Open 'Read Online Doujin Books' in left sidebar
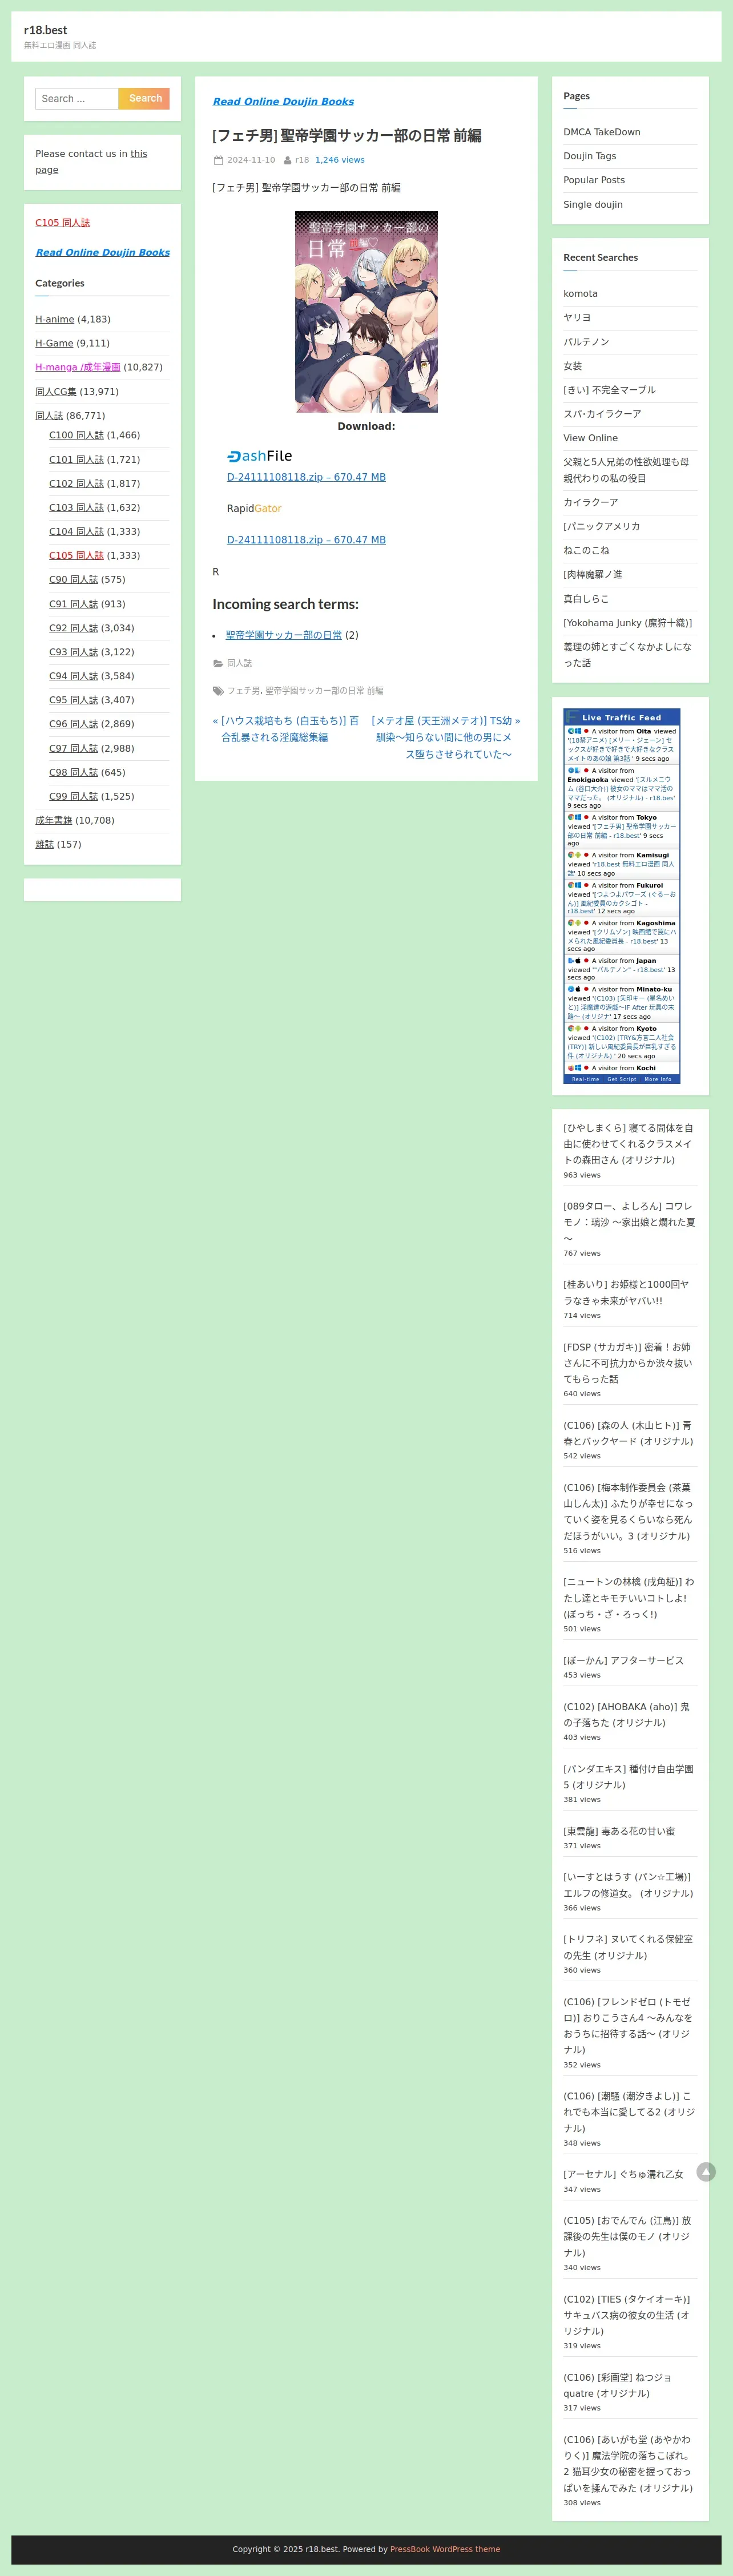The width and height of the screenshot is (733, 2576). coord(103,252)
